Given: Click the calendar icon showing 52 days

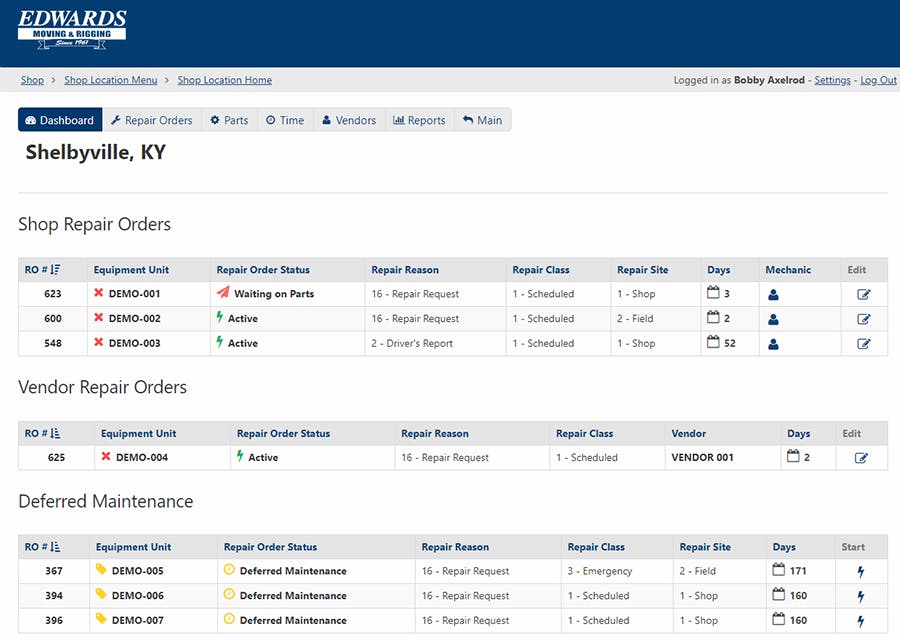Looking at the screenshot, I should (x=713, y=342).
